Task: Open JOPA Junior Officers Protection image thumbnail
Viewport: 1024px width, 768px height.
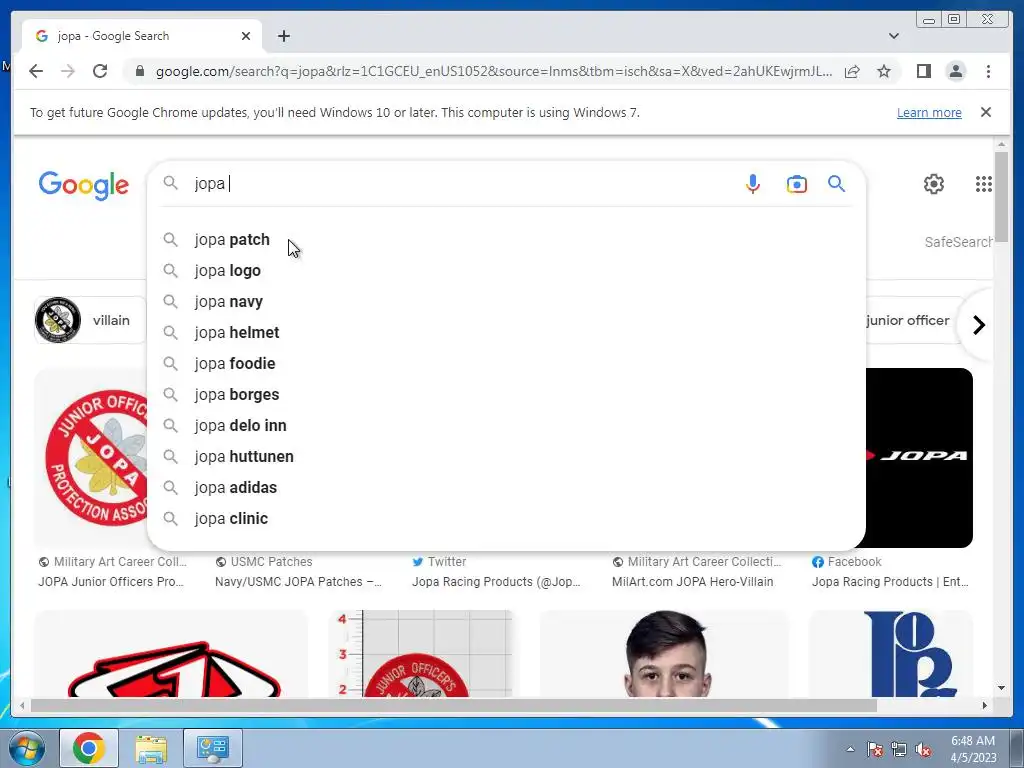Action: [x=91, y=458]
